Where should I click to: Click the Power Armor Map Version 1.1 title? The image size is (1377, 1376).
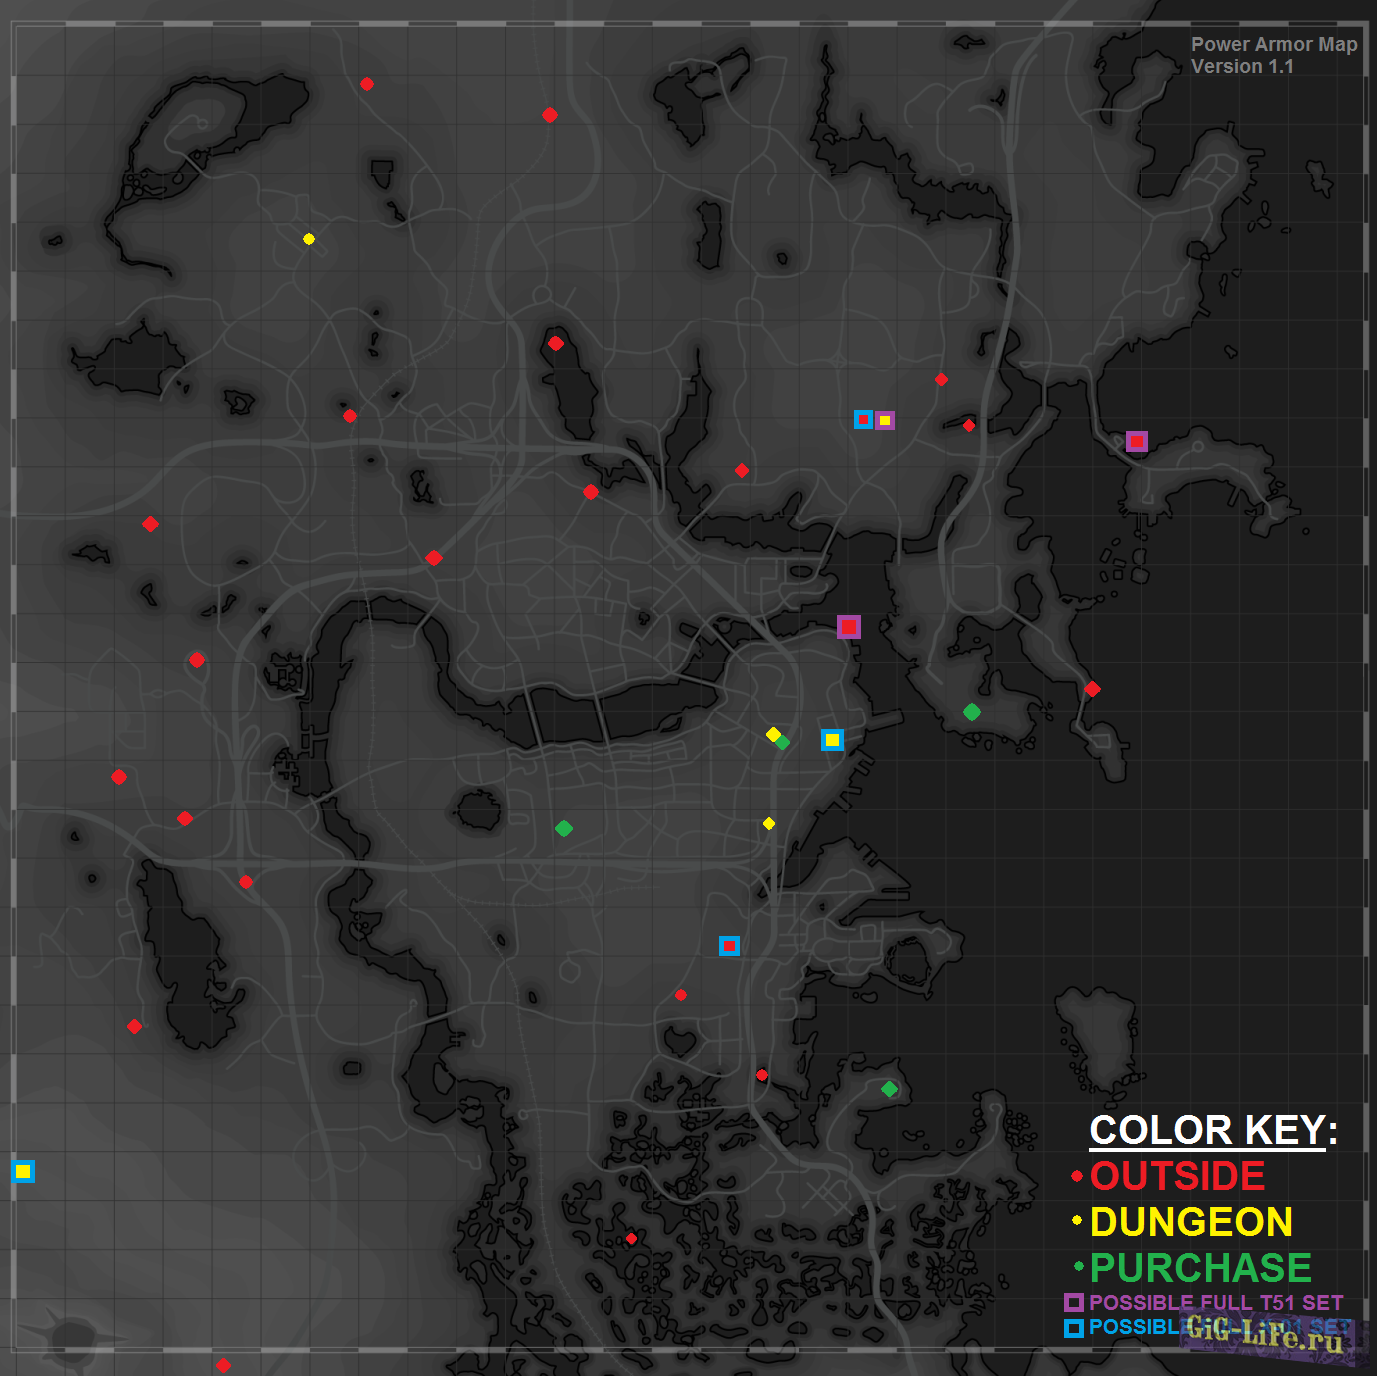1273,55
